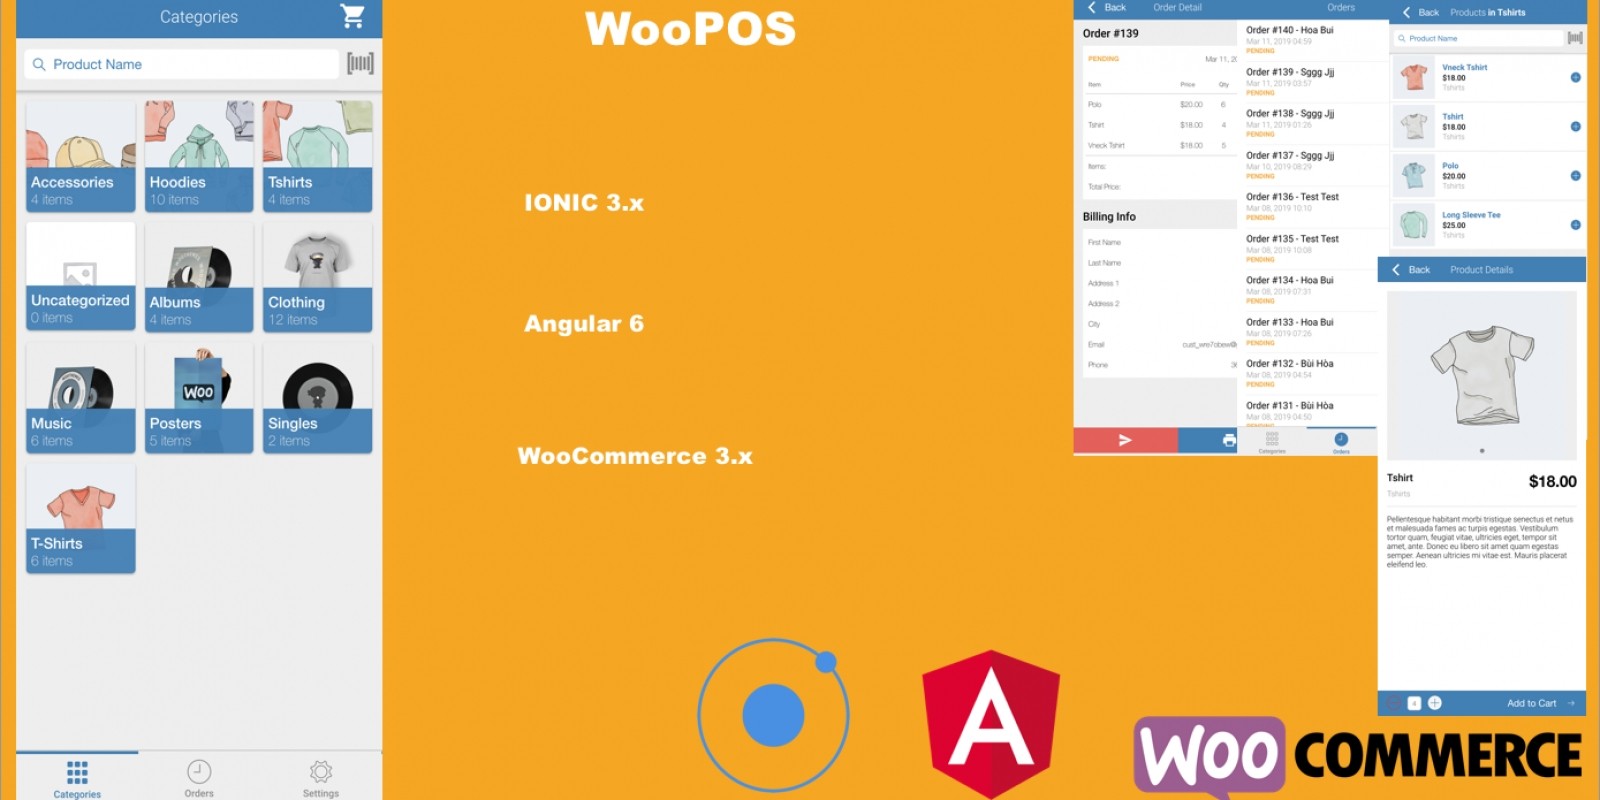Open the Hoodies category card
The width and height of the screenshot is (1600, 800).
(x=199, y=156)
